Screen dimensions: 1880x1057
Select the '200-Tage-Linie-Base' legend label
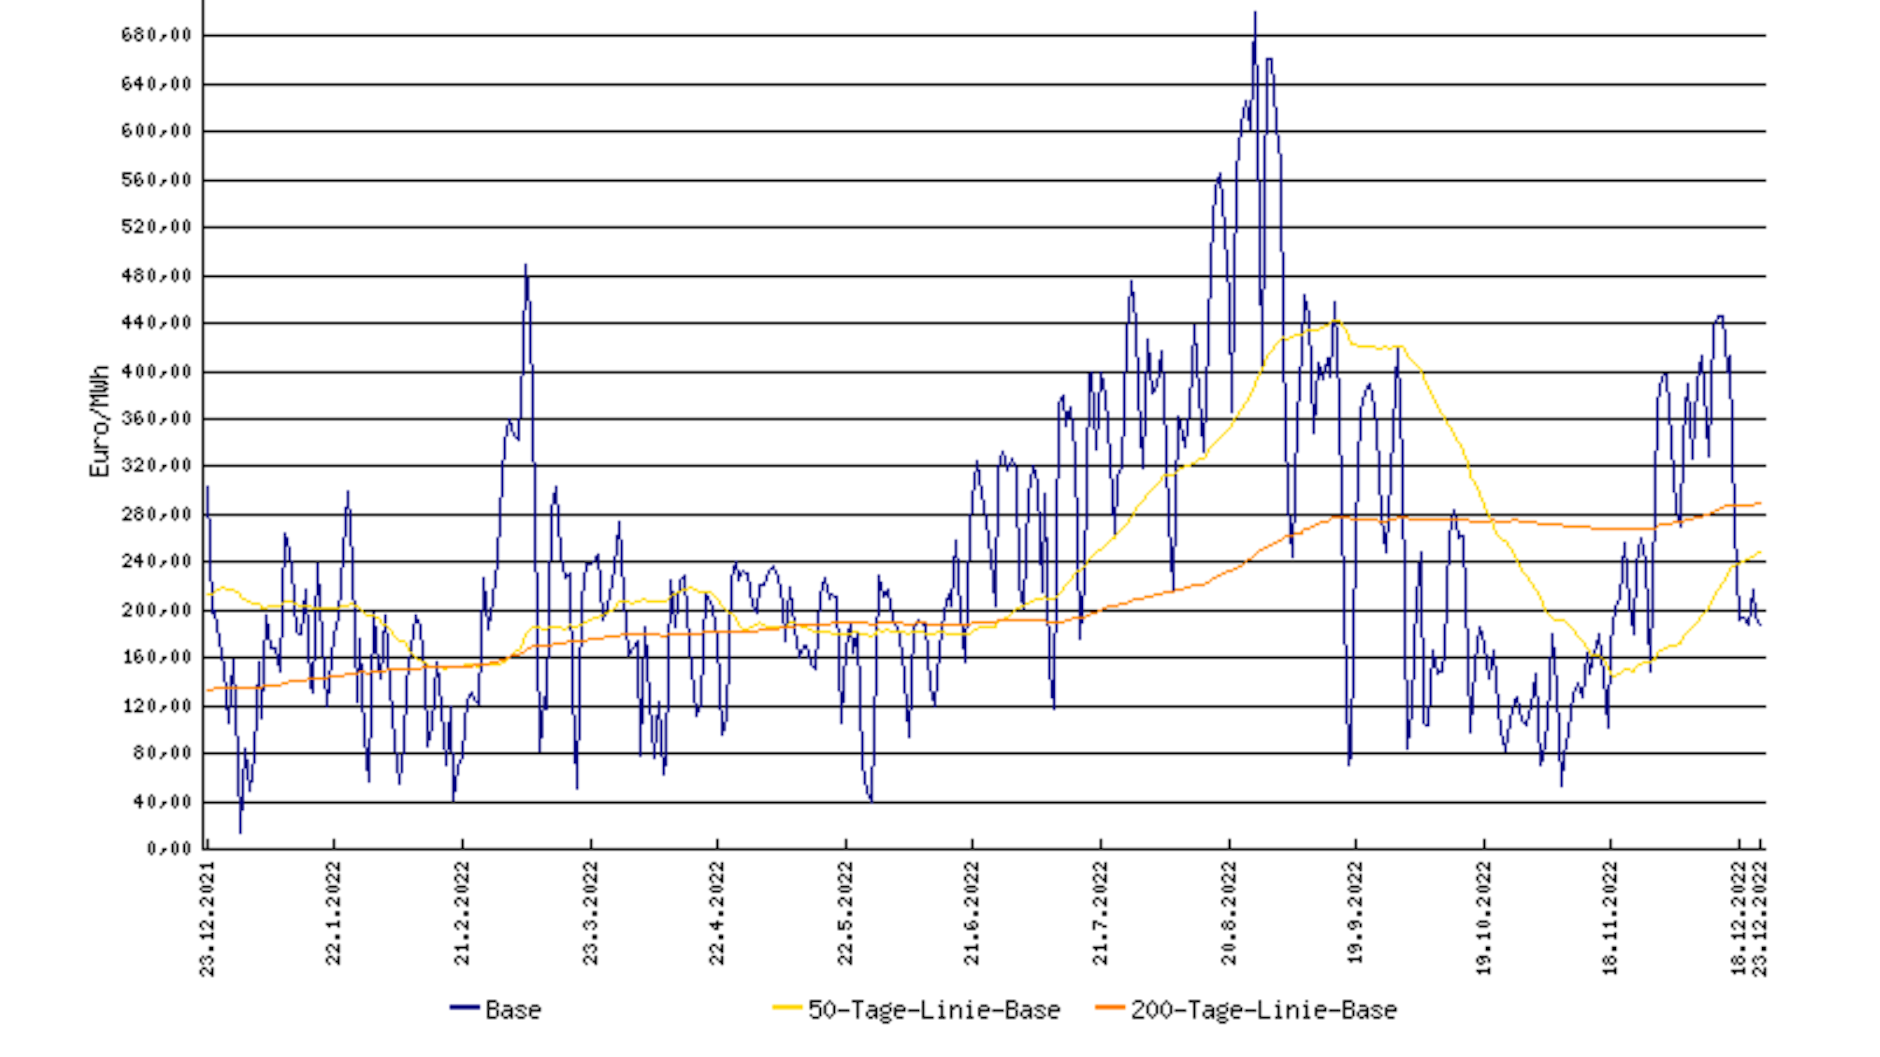tap(1264, 1010)
